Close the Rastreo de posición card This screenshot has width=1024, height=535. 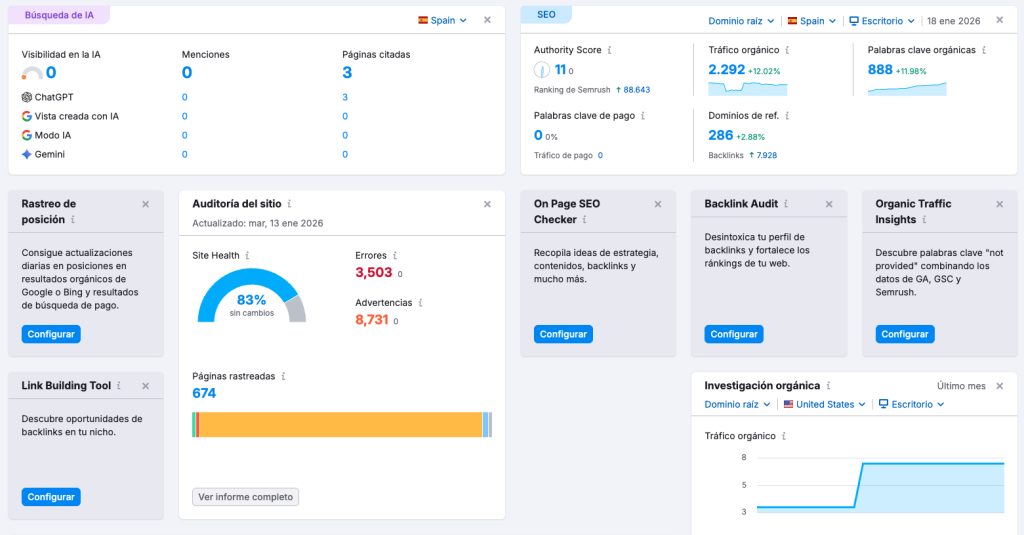point(146,204)
